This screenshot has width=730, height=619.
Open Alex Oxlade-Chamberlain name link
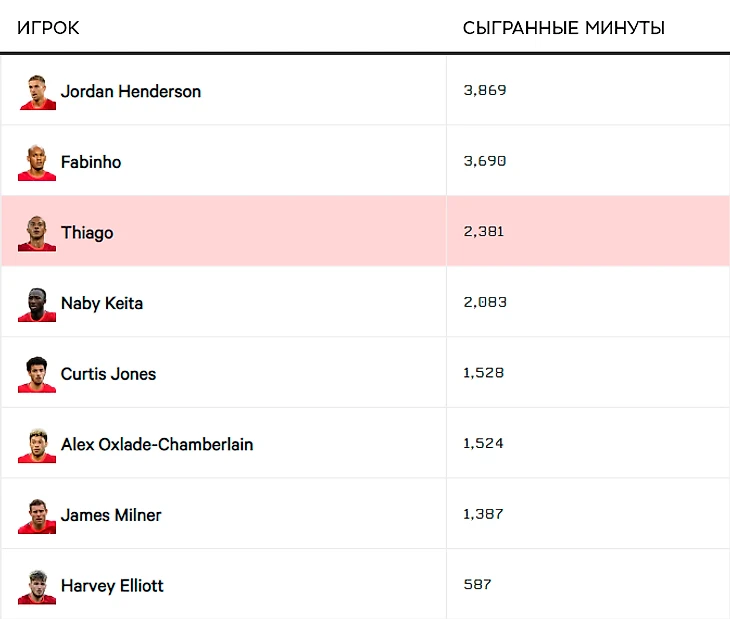(x=157, y=444)
